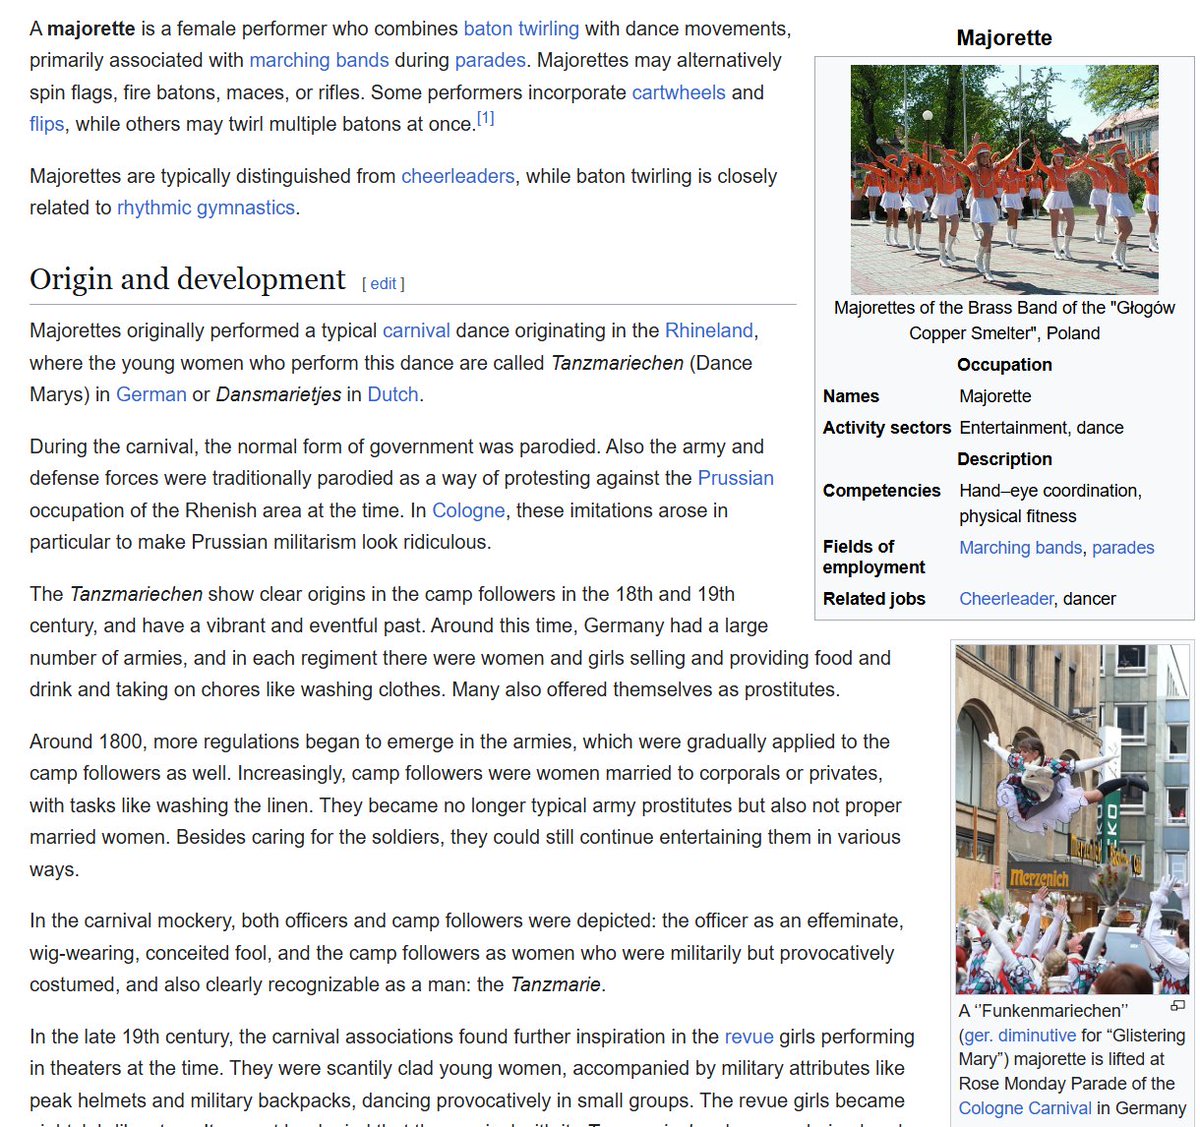
Task: Jump to citation [1] footnote
Action: 485,118
